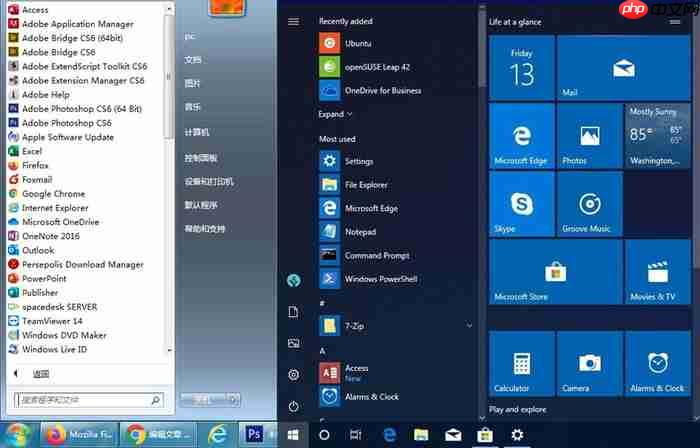
Task: Click the user account avatar in Start sidebar
Action: click(x=293, y=280)
